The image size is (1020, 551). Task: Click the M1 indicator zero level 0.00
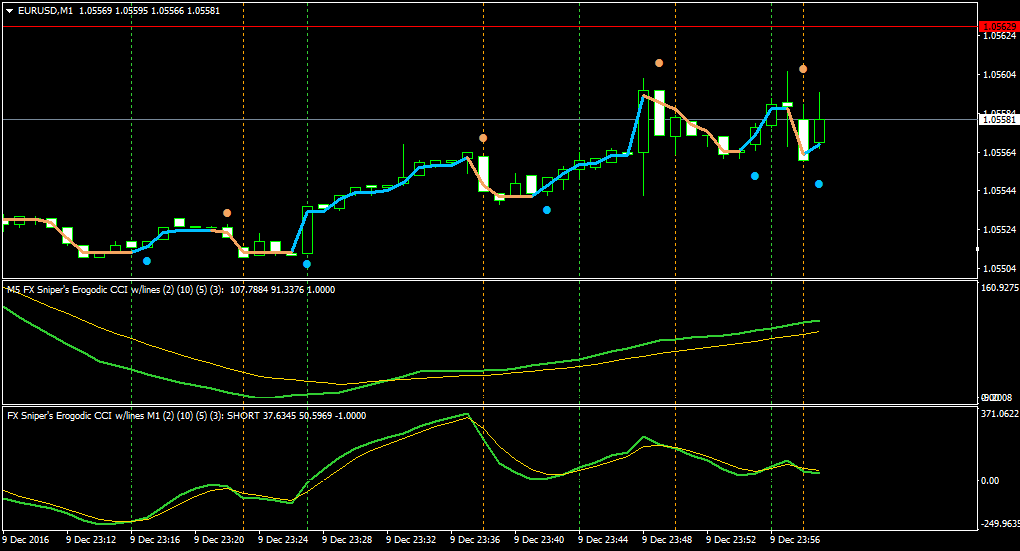pos(990,481)
